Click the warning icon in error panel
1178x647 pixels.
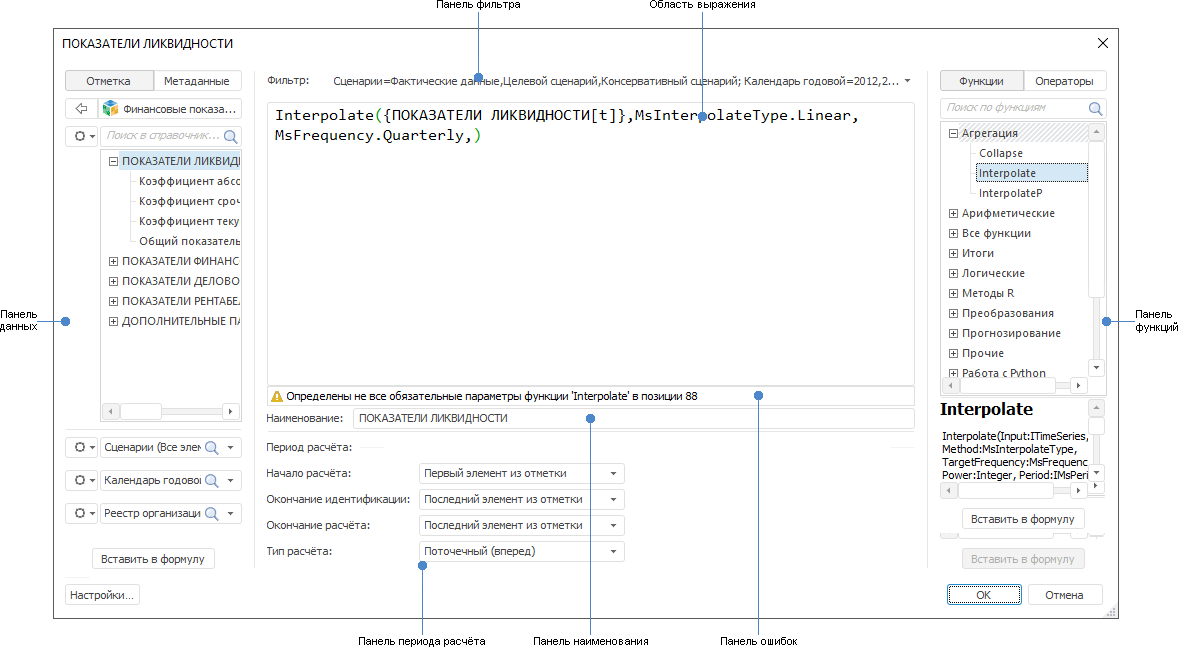(x=276, y=396)
